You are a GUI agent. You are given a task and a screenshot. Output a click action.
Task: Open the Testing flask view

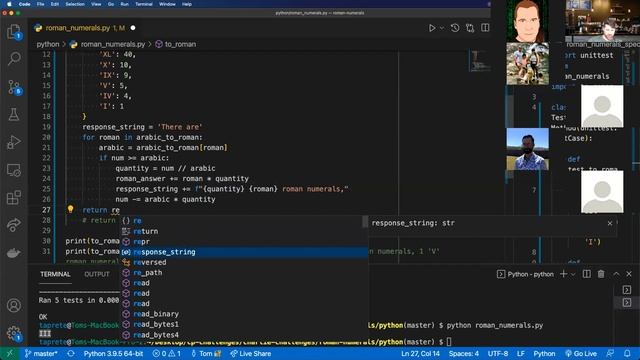[14, 115]
